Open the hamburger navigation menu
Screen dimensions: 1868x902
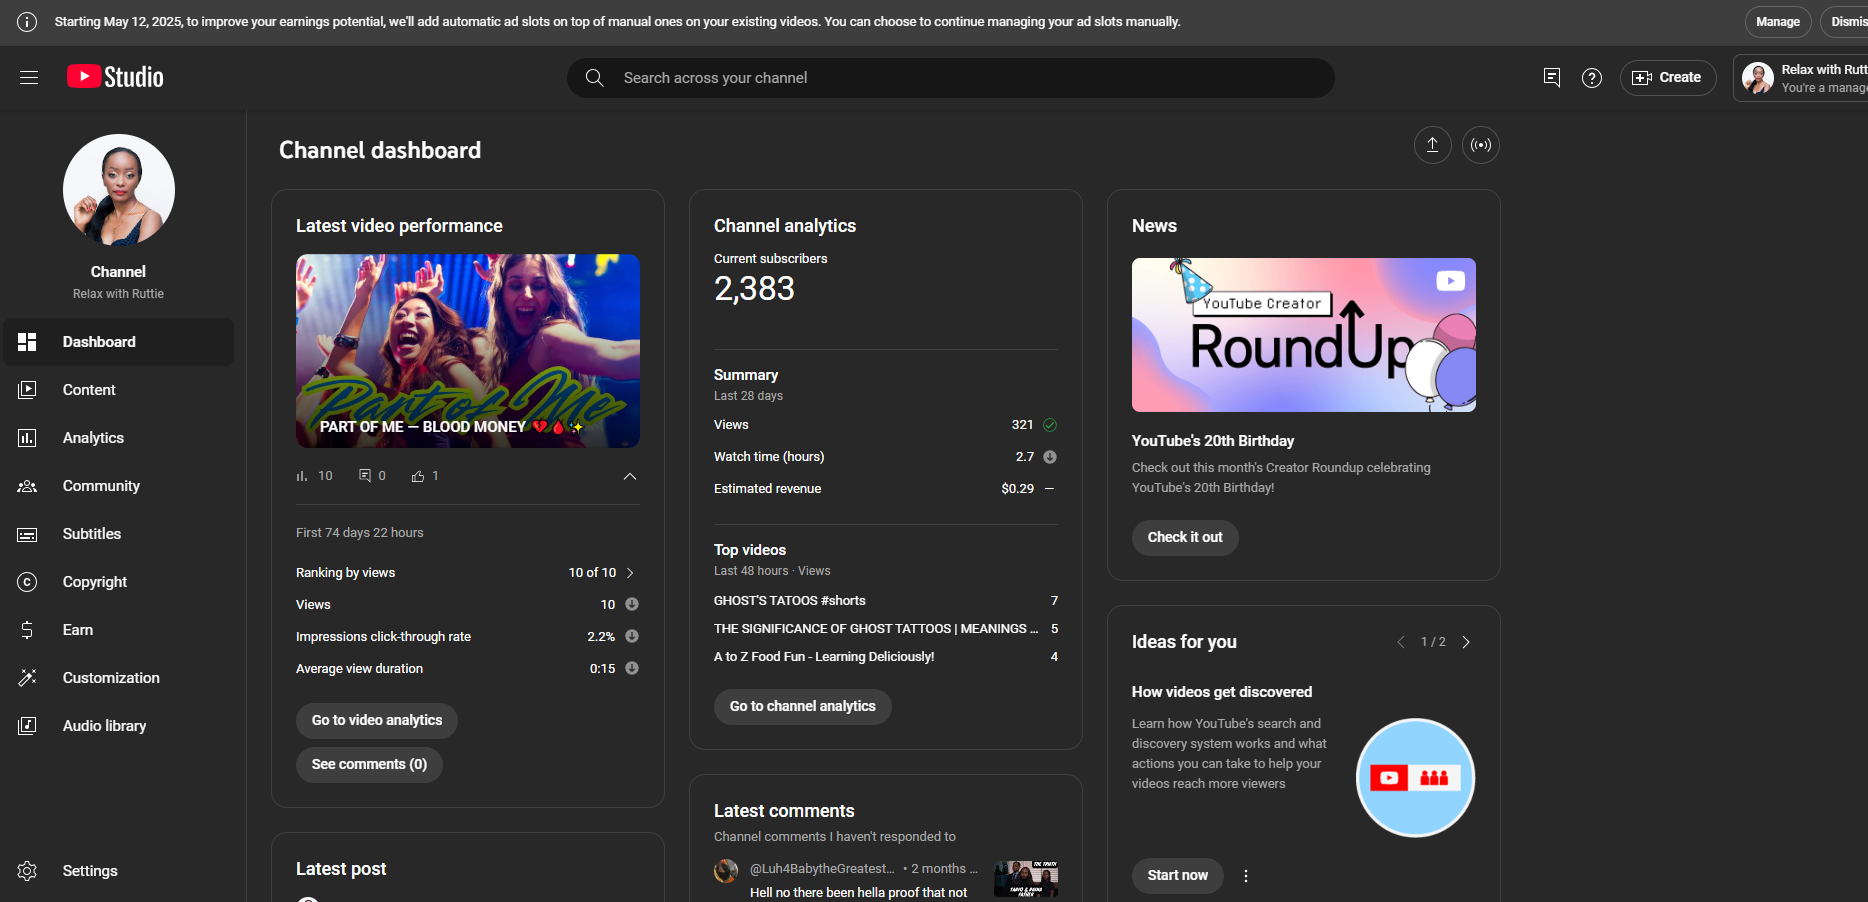(x=29, y=77)
